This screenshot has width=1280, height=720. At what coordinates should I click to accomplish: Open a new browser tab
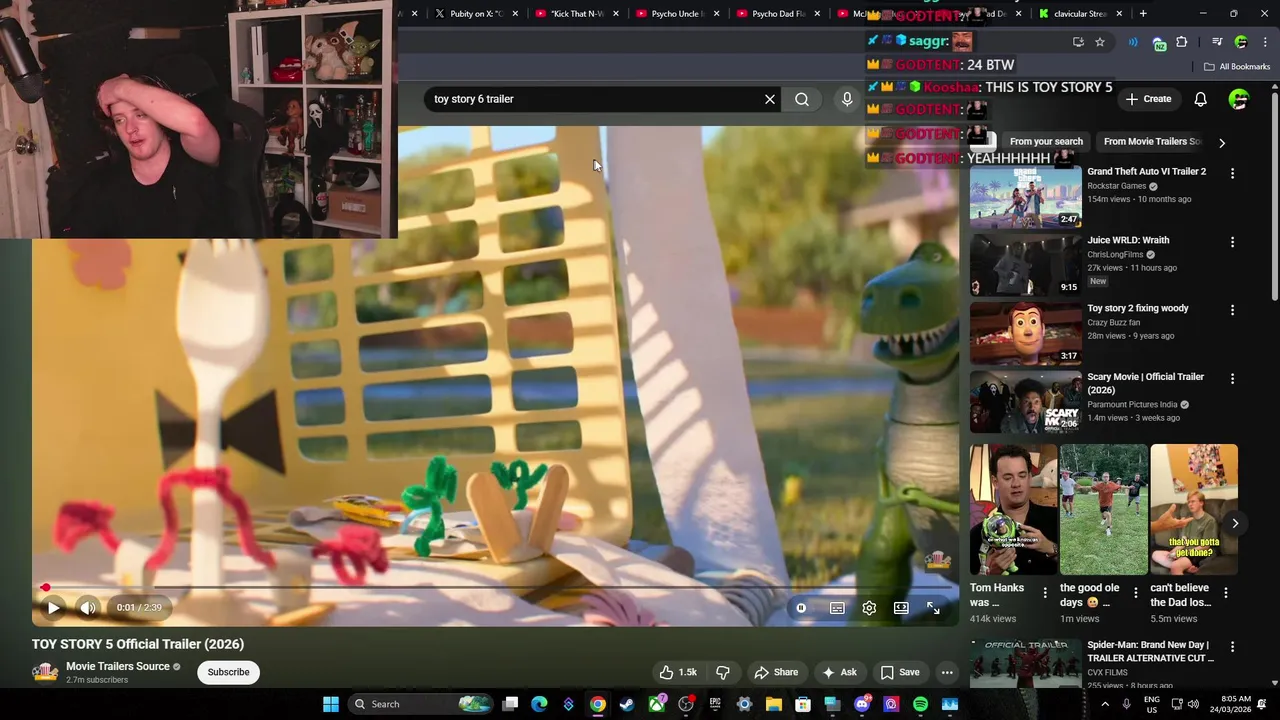[1143, 14]
